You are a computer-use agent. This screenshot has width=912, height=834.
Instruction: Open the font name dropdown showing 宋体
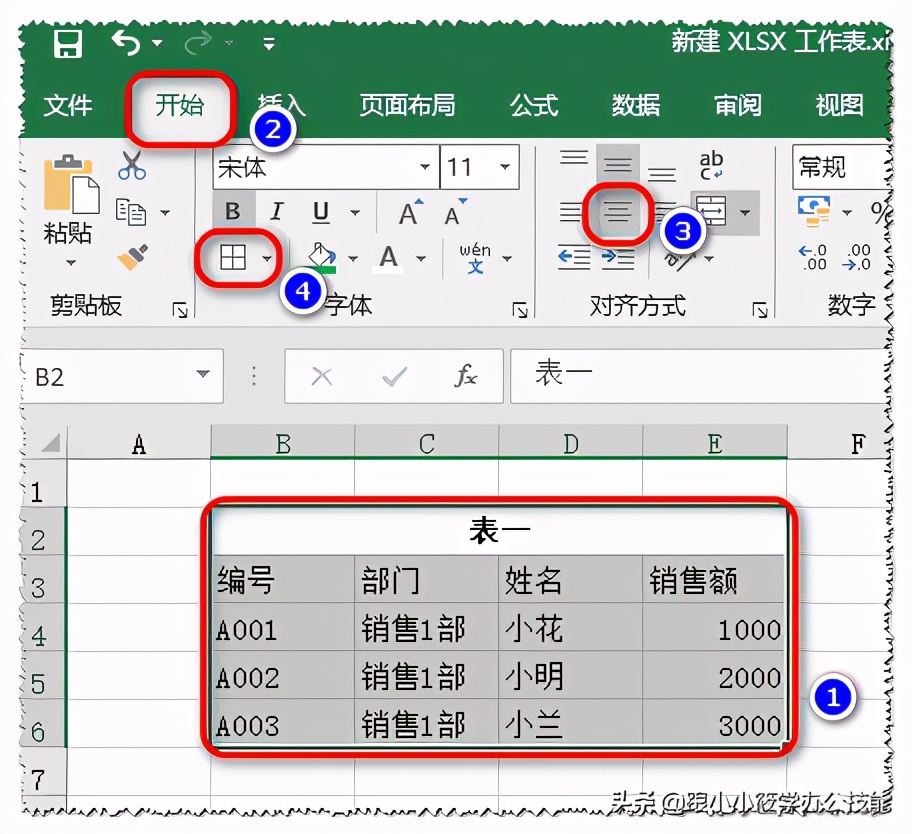coord(426,165)
